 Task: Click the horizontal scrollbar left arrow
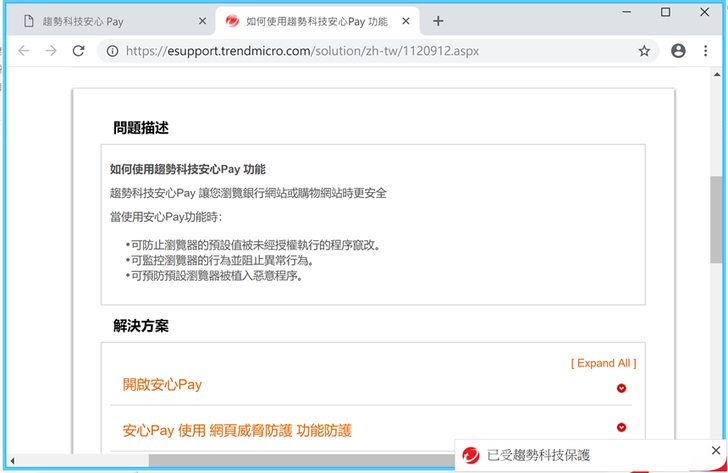point(13,460)
